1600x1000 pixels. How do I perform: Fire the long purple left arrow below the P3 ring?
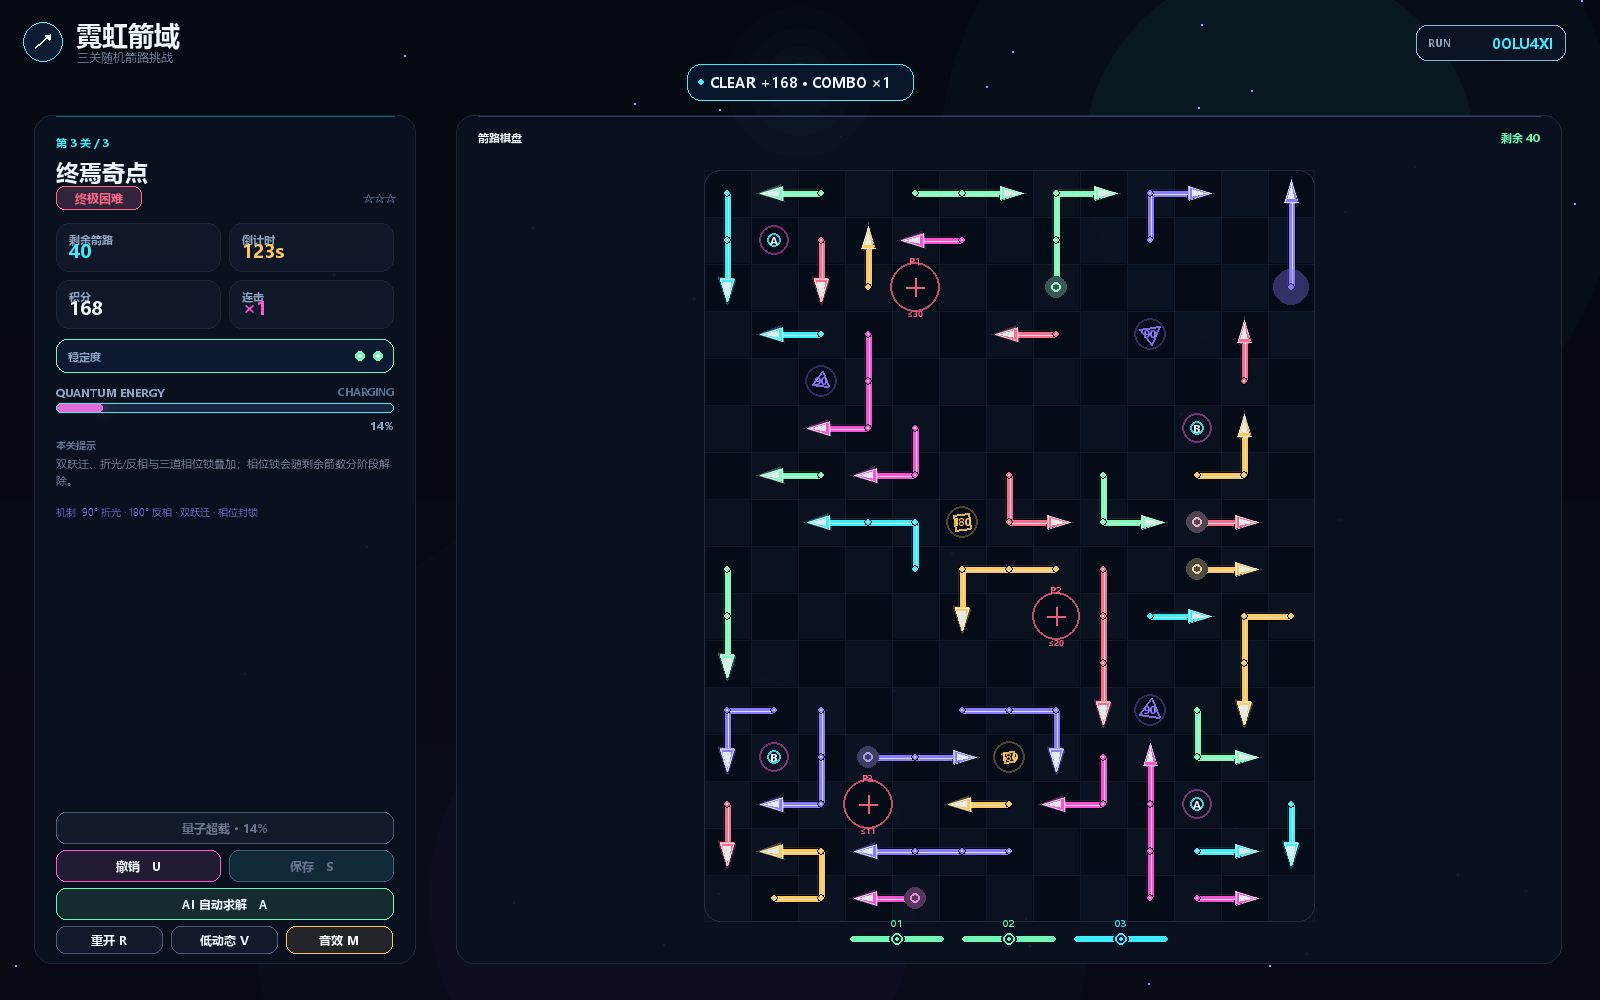tap(932, 851)
